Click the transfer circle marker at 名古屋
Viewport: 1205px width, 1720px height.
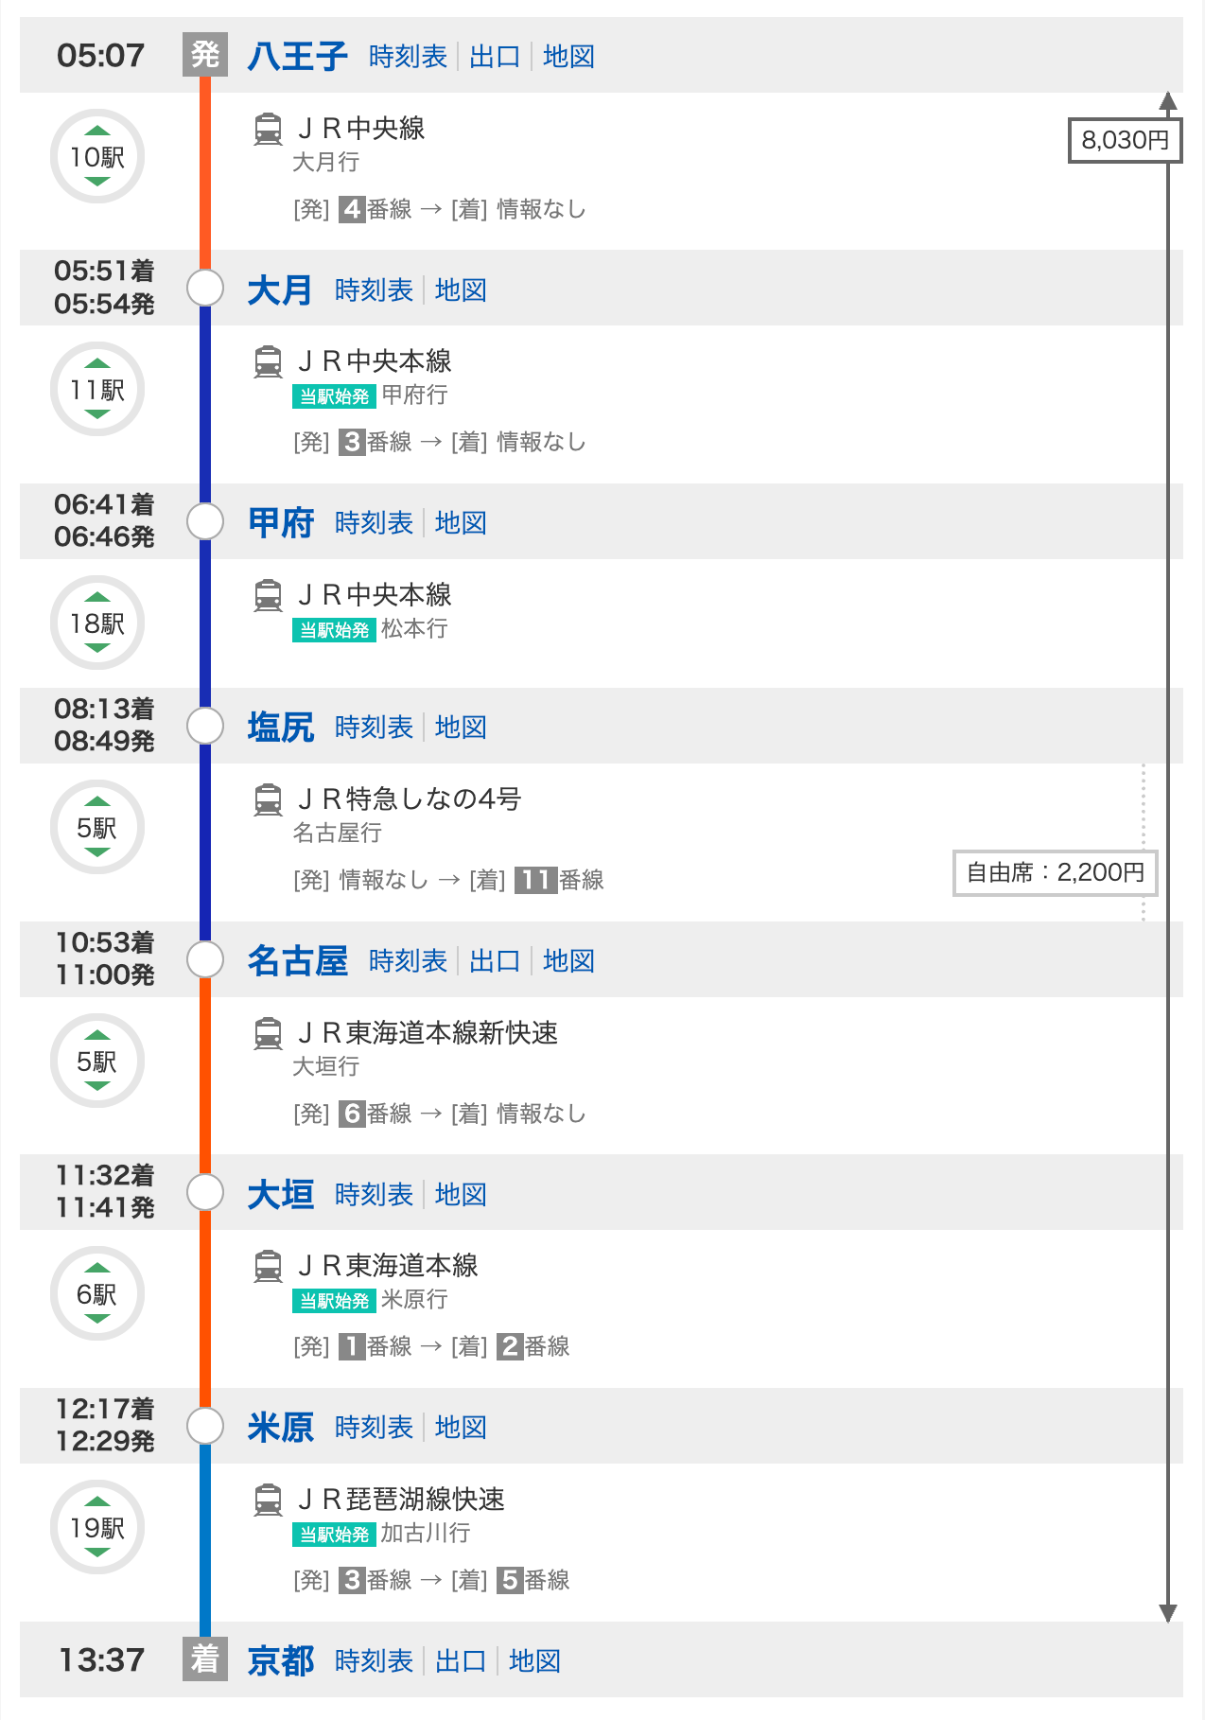point(205,960)
